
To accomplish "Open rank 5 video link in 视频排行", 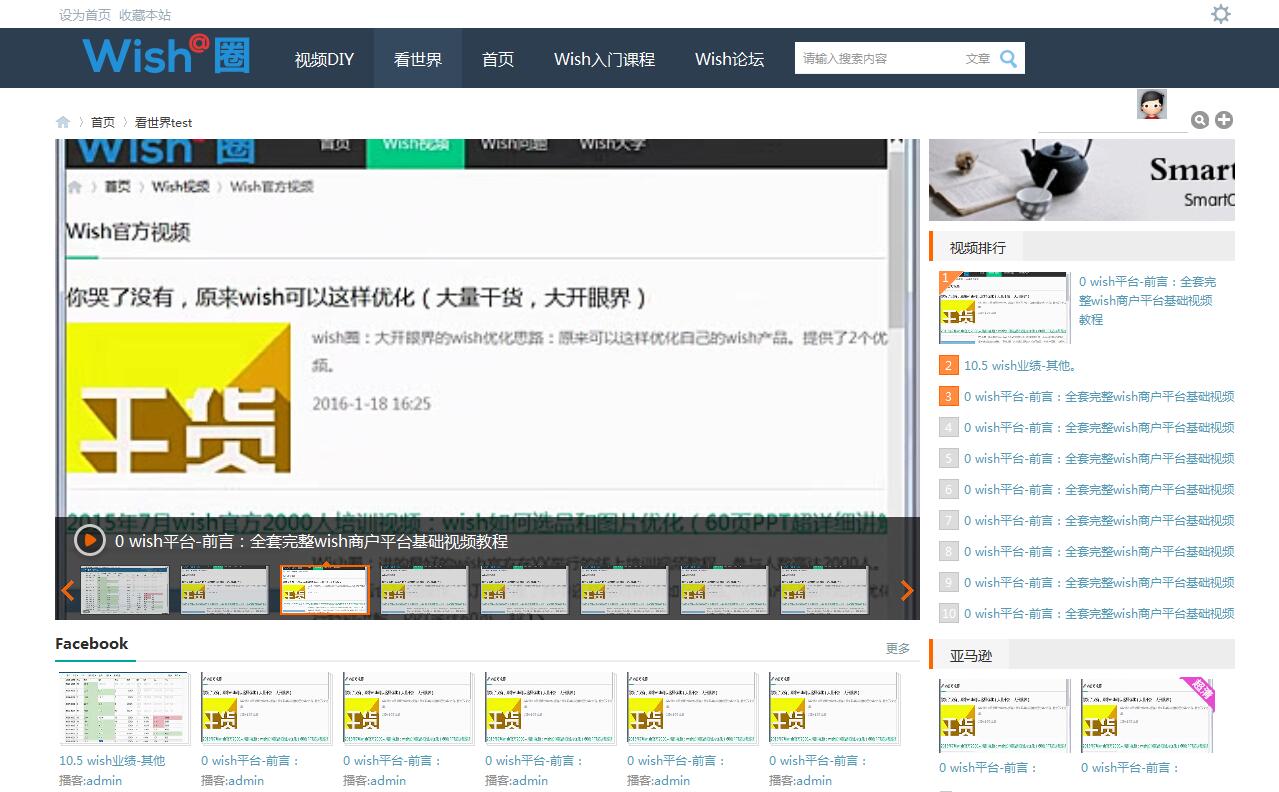I will pyautogui.click(x=1099, y=458).
